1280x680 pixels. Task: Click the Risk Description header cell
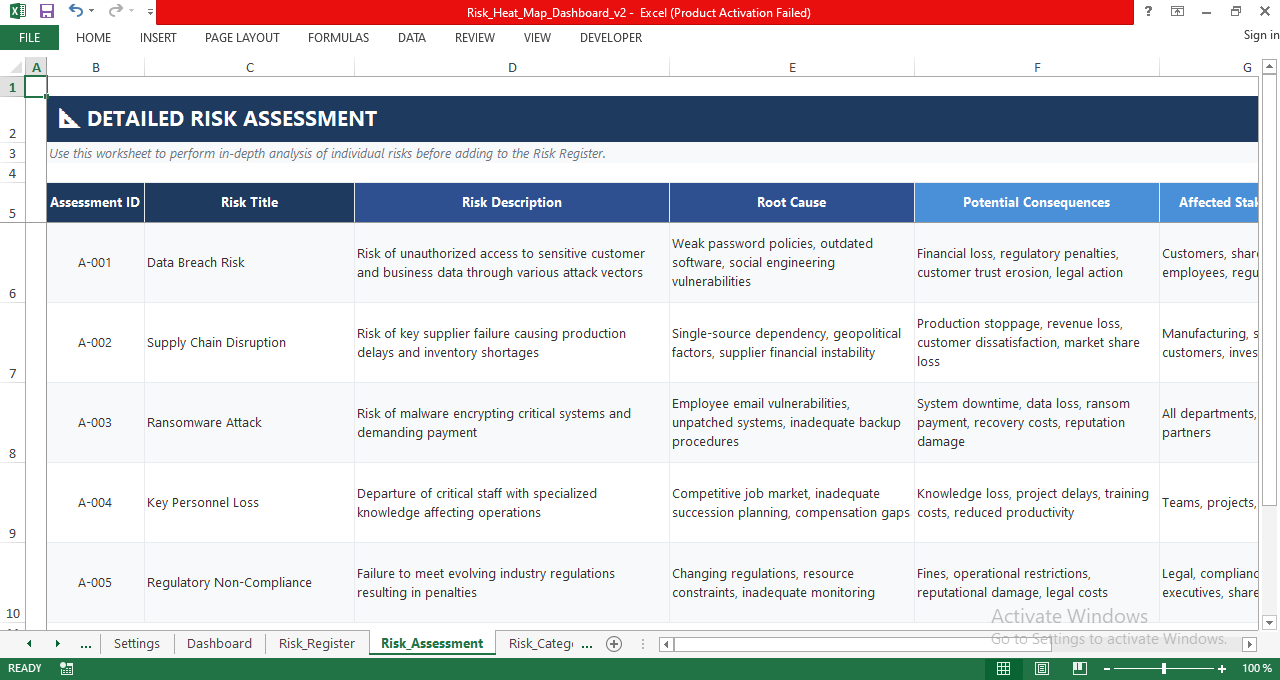(x=512, y=202)
